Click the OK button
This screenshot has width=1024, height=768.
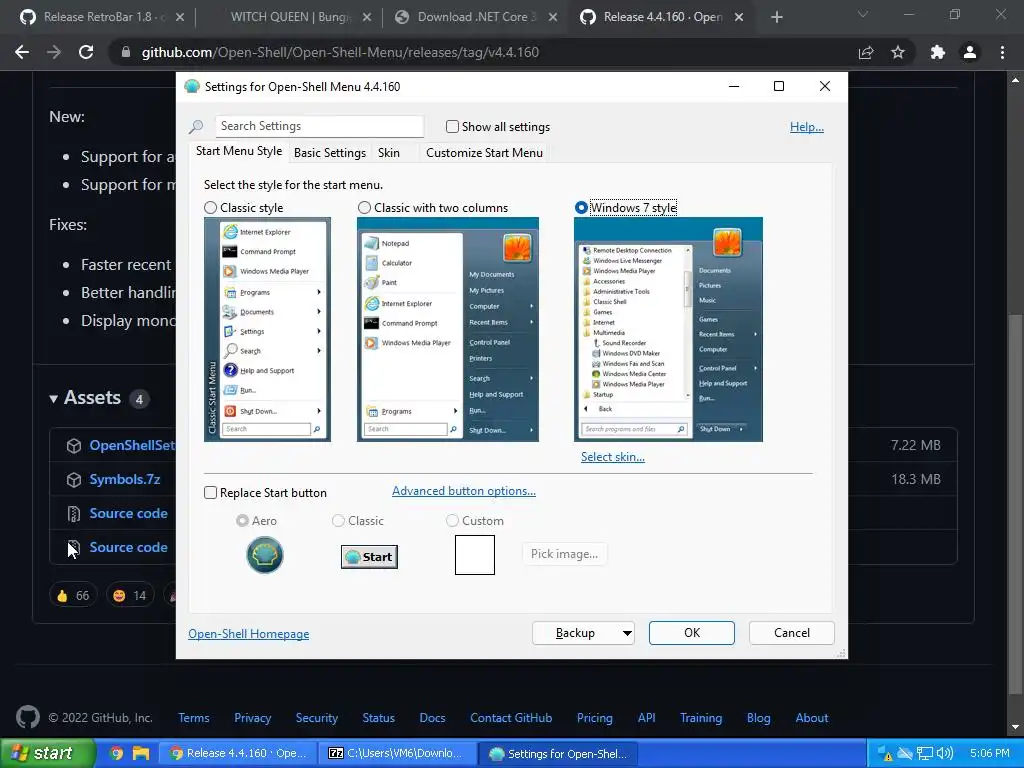[692, 633]
